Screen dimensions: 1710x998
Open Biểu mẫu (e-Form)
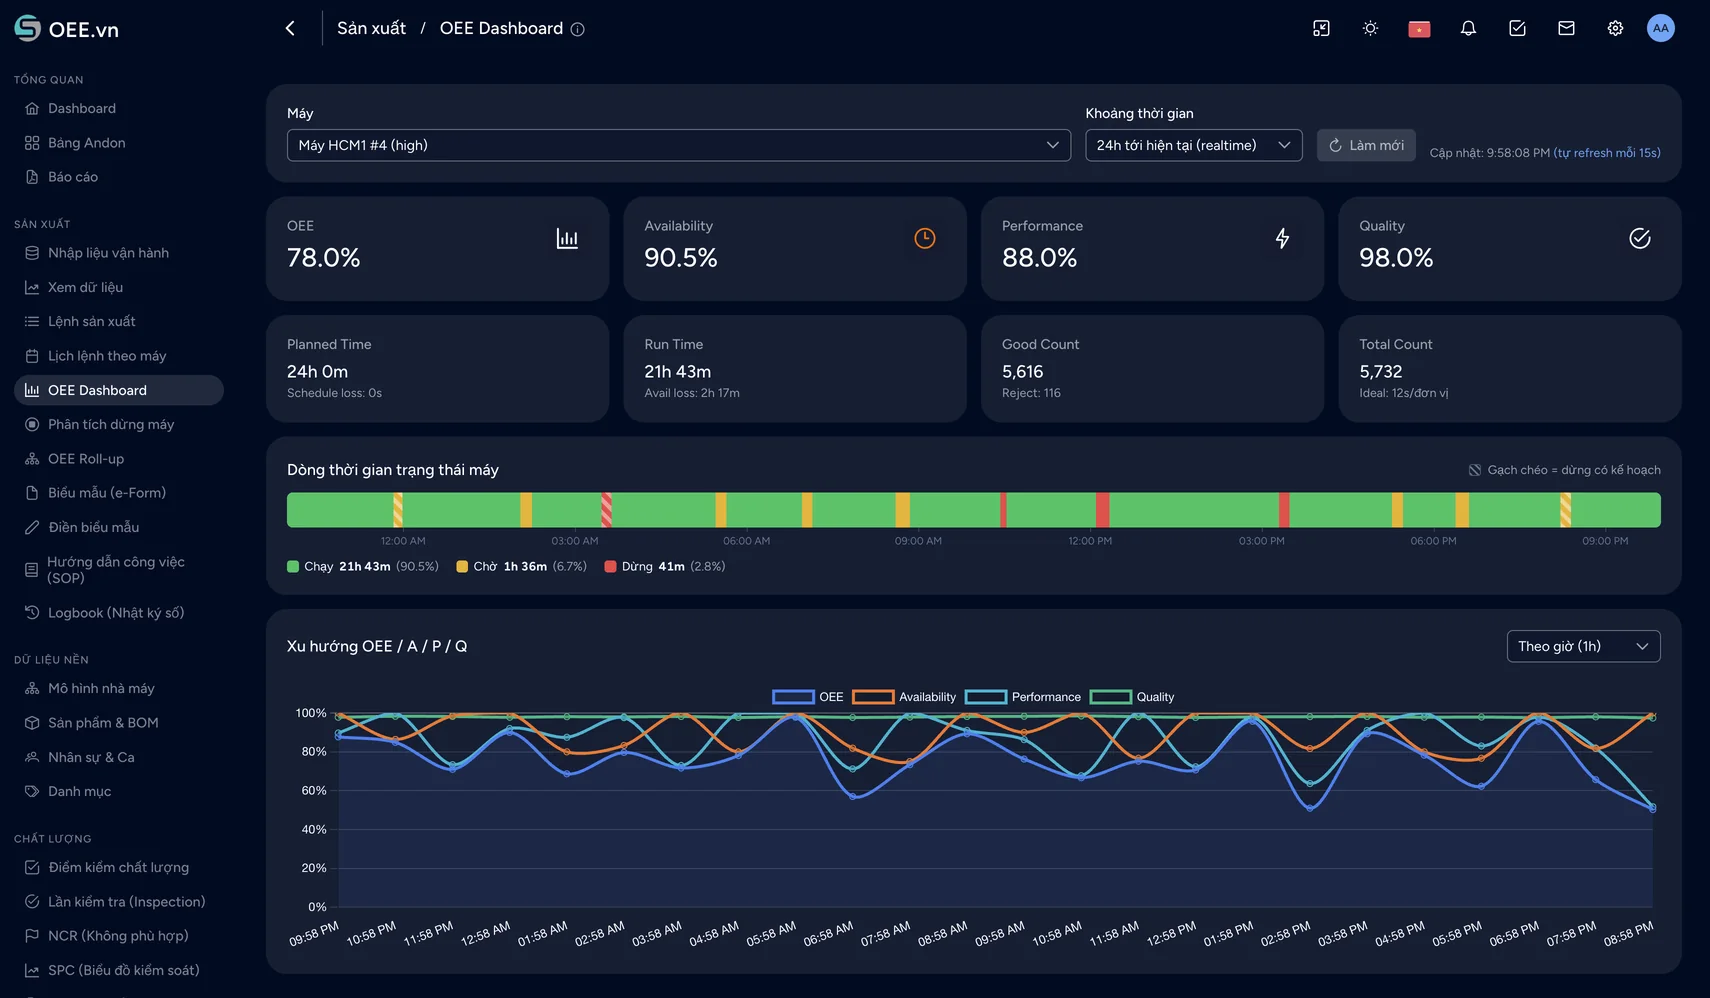pyautogui.click(x=119, y=493)
